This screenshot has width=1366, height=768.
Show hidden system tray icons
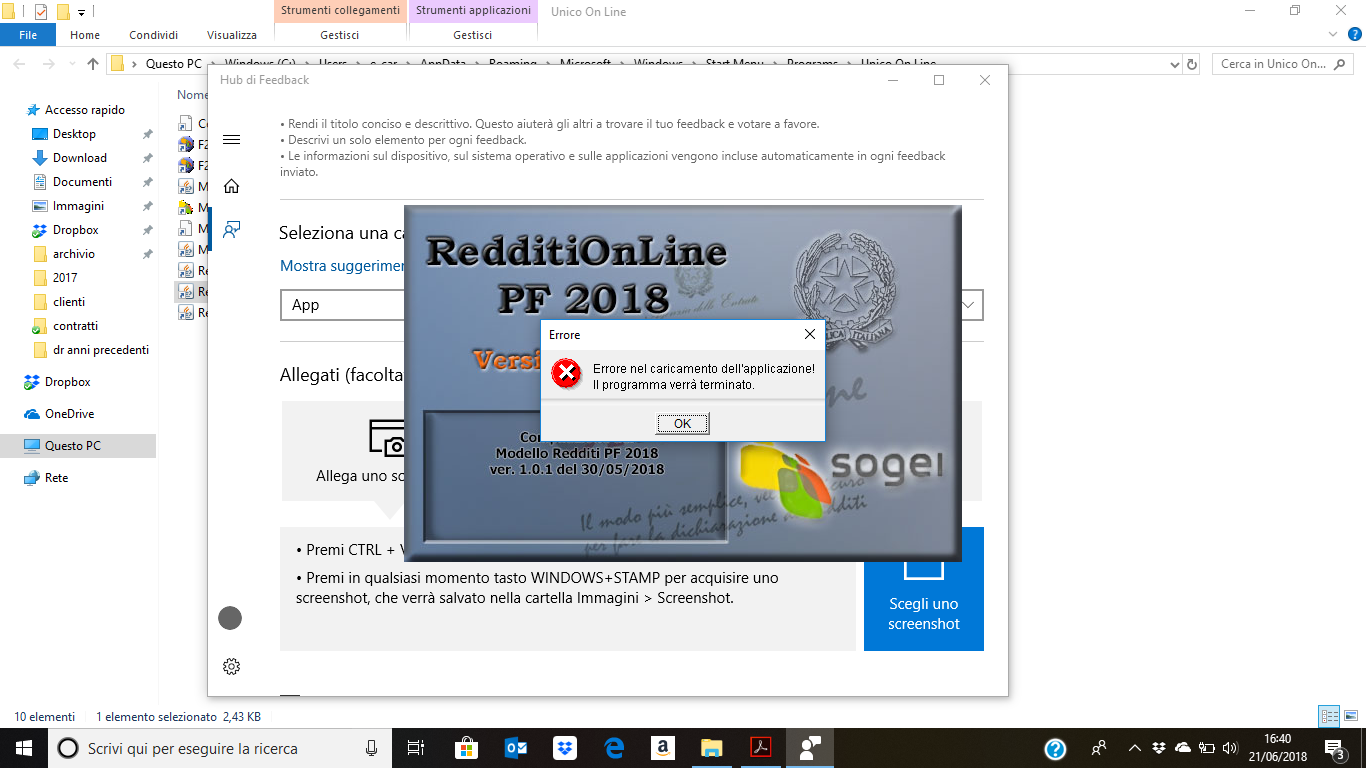click(1134, 748)
